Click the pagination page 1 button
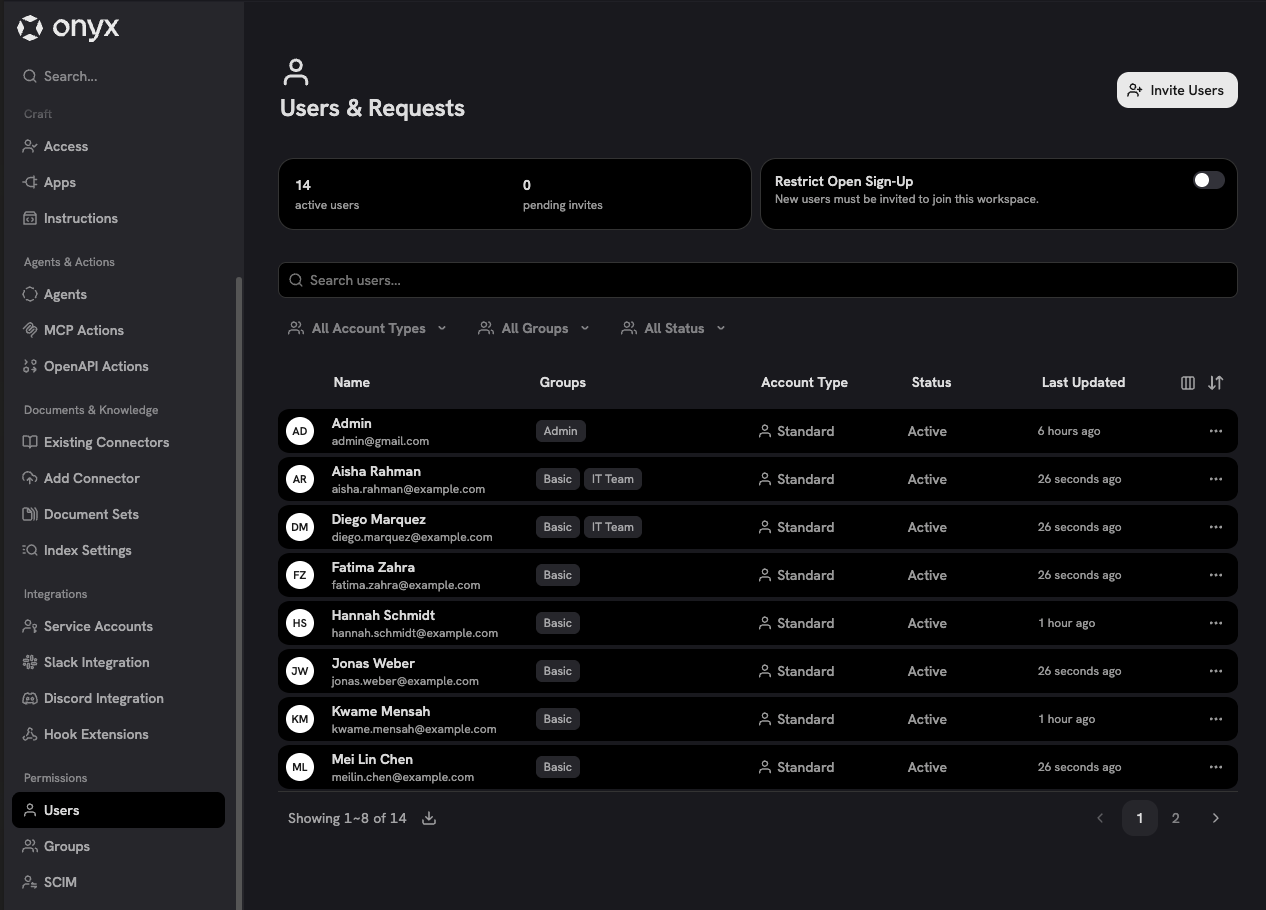1266x910 pixels. [1140, 818]
